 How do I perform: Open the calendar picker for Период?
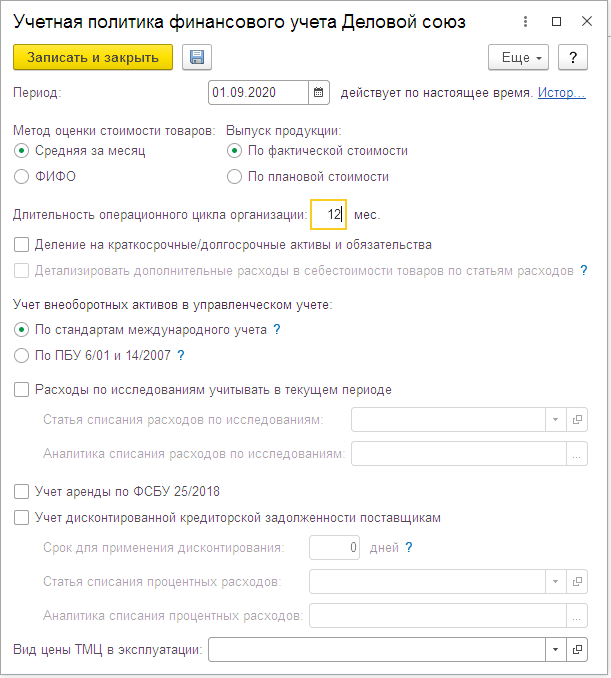(x=319, y=93)
